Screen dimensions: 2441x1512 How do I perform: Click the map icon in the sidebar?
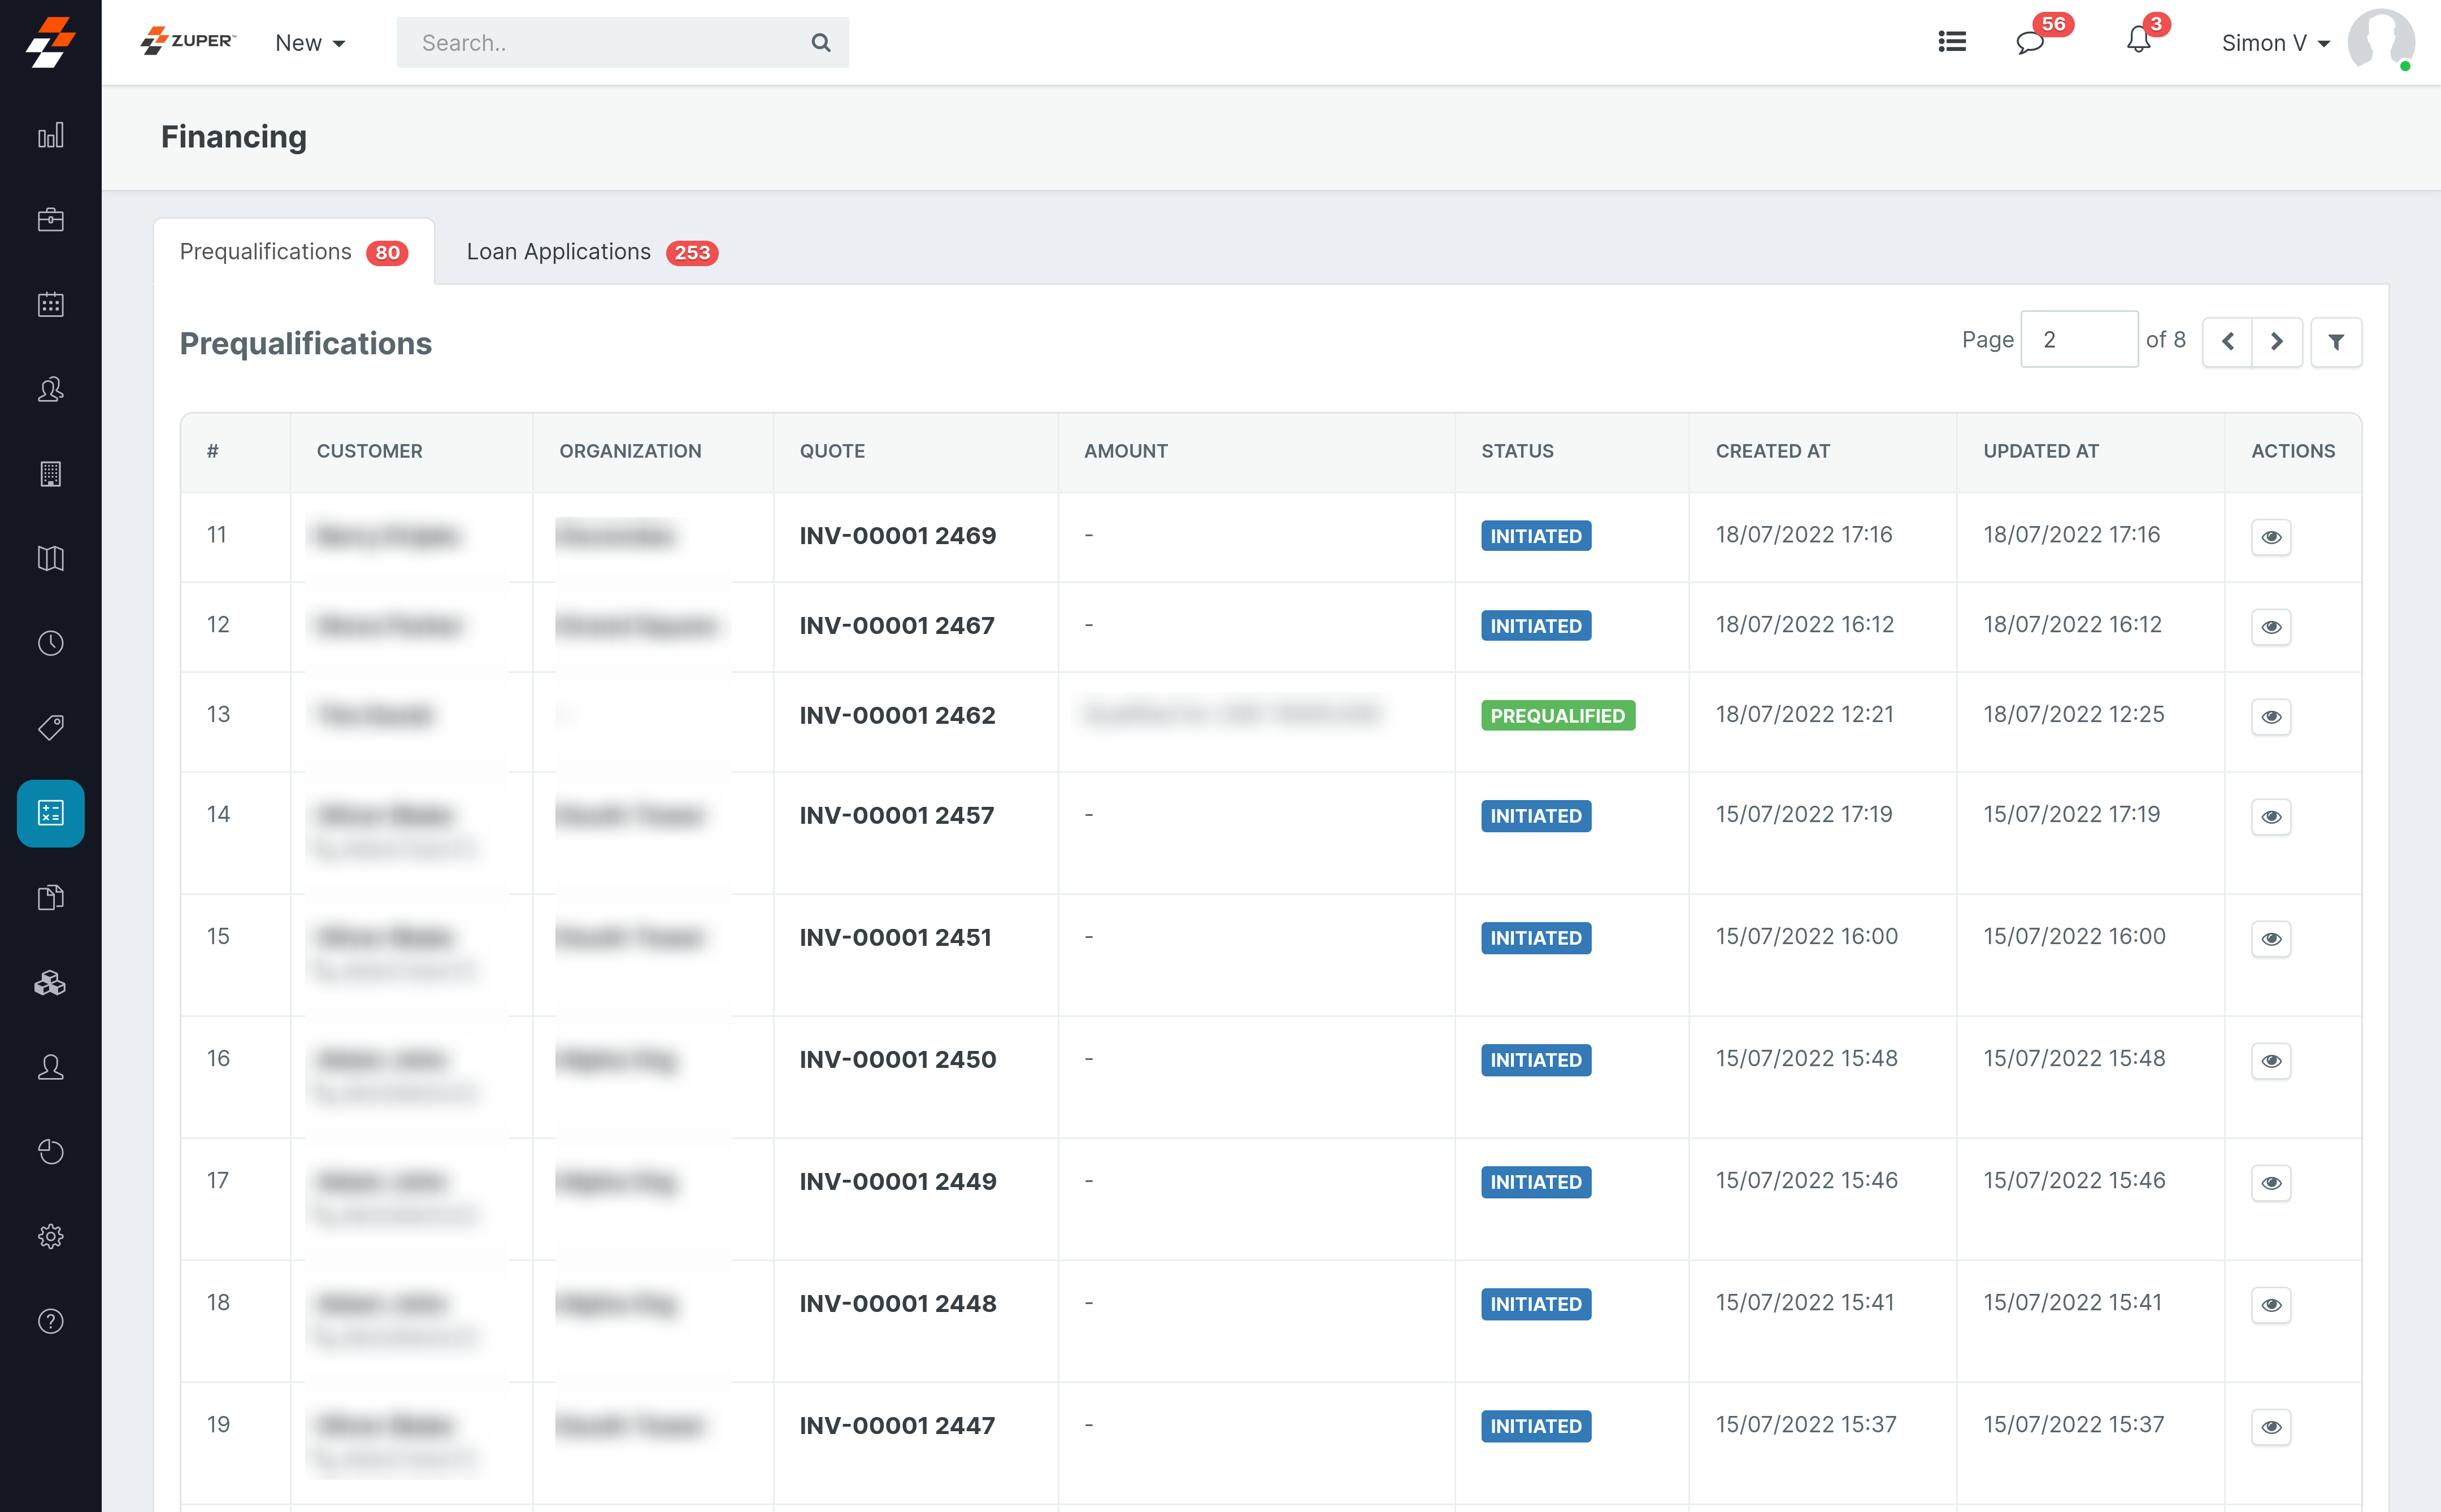pos(50,558)
